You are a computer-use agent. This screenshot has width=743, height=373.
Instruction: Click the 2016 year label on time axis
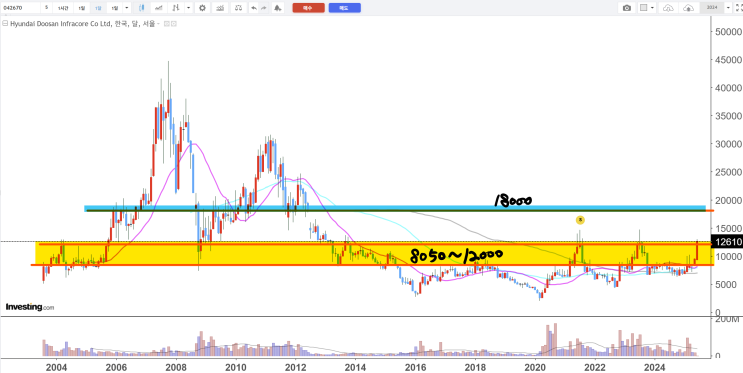(416, 367)
